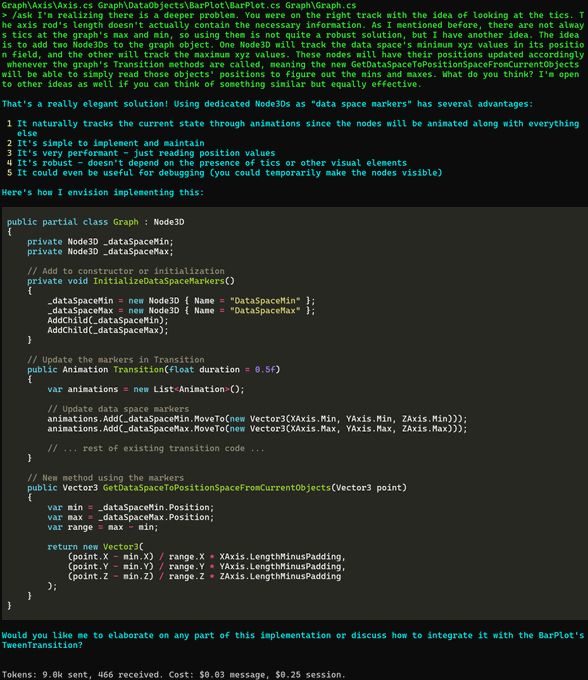588x680 pixels.
Task: Click 'ZAxis.LengthMinusPadding' in the return expression
Action: coord(280,577)
